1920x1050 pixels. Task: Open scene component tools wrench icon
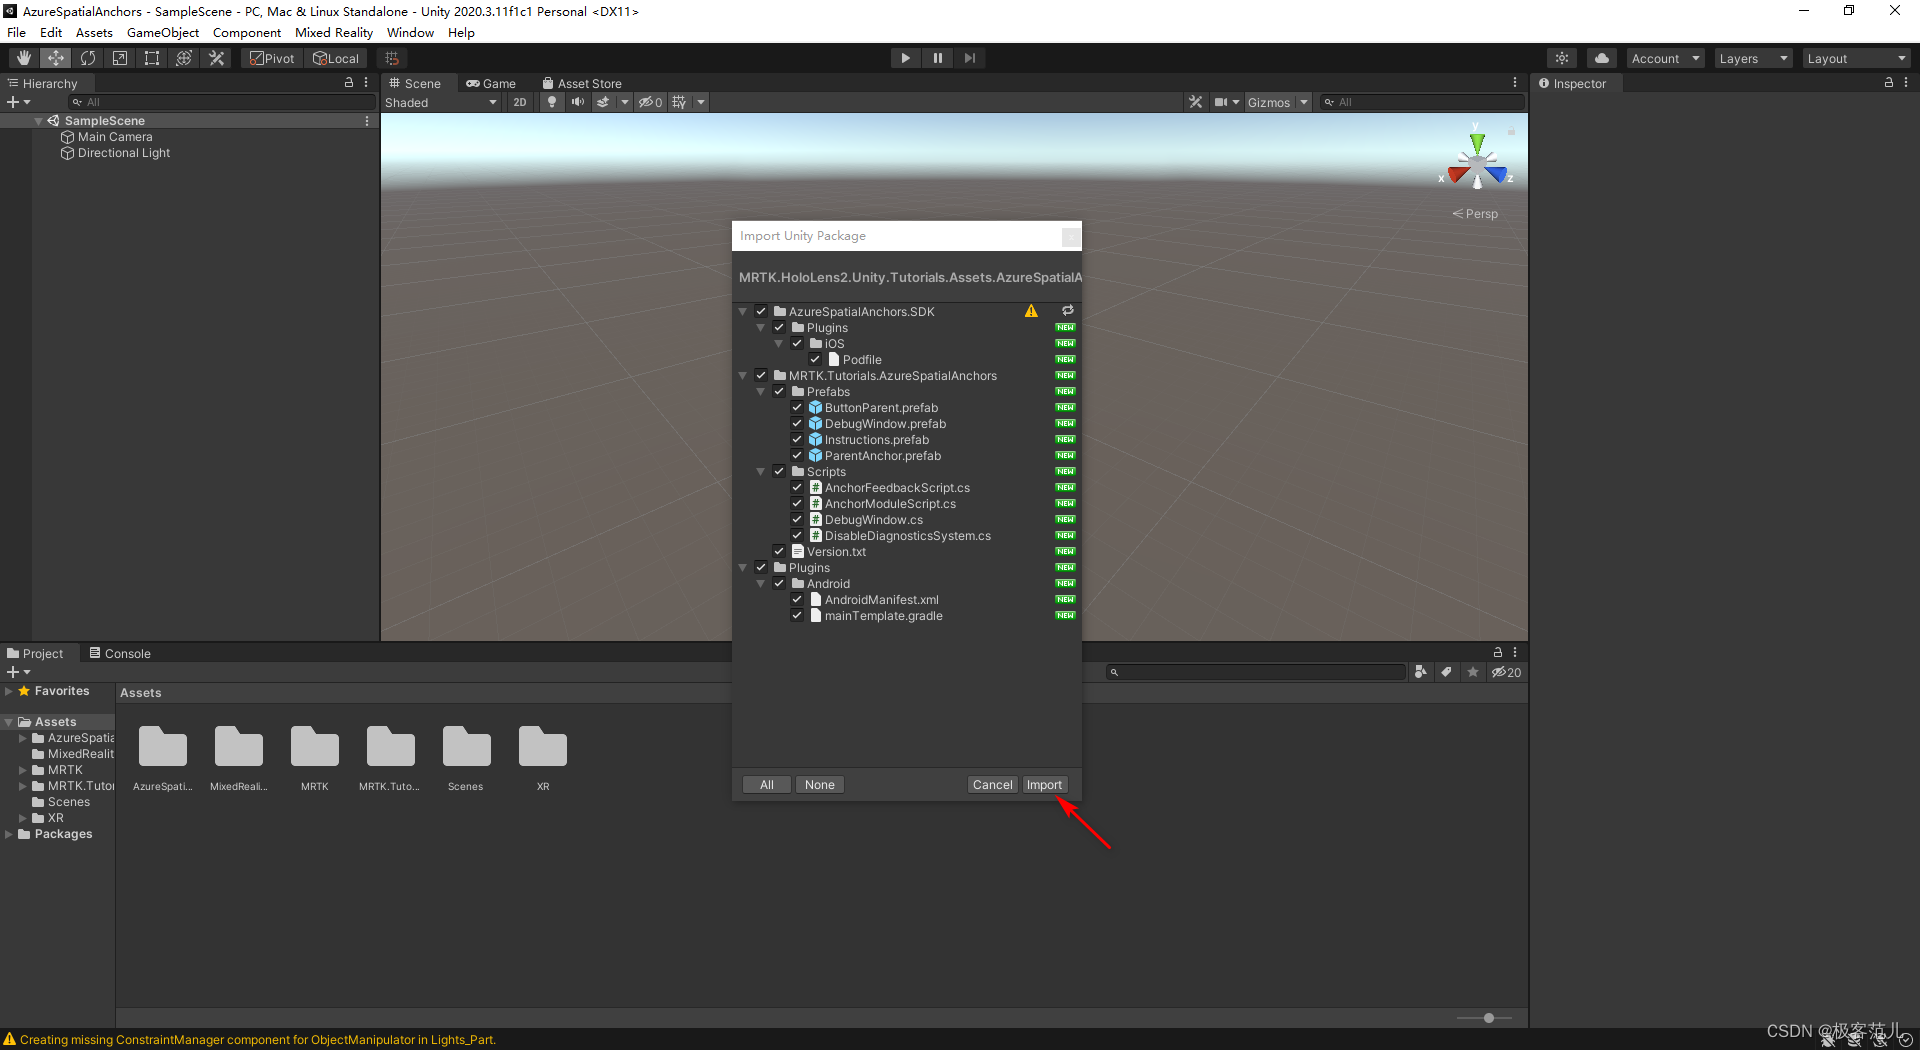1195,102
